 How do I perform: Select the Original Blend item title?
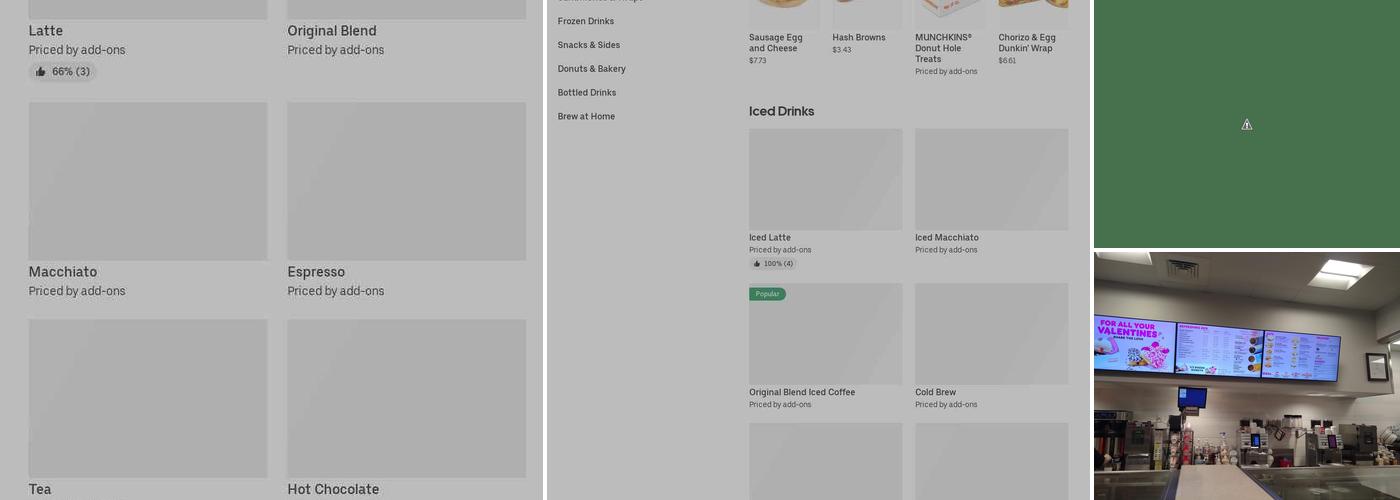point(332,31)
